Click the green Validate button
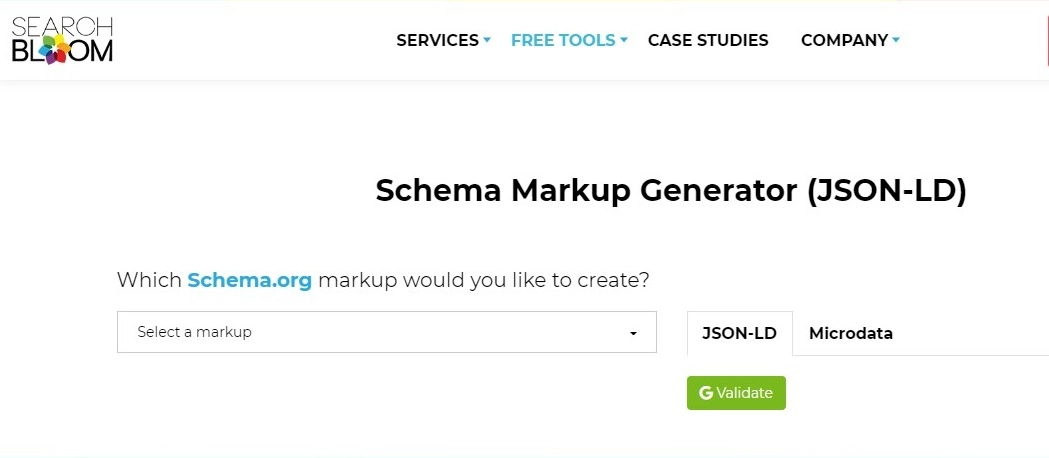 pyautogui.click(x=736, y=392)
